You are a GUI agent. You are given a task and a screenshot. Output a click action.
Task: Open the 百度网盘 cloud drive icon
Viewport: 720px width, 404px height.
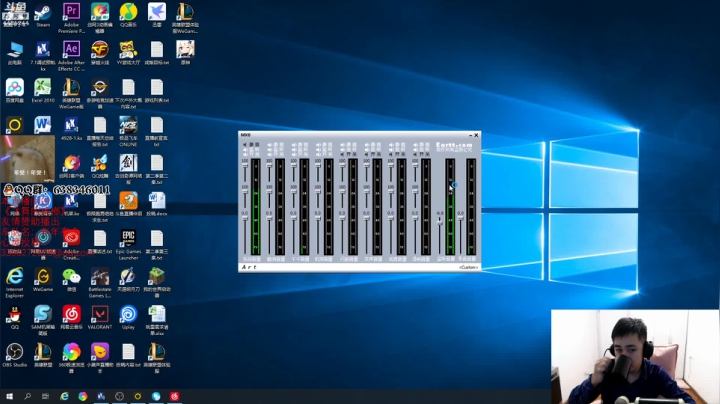tap(14, 90)
